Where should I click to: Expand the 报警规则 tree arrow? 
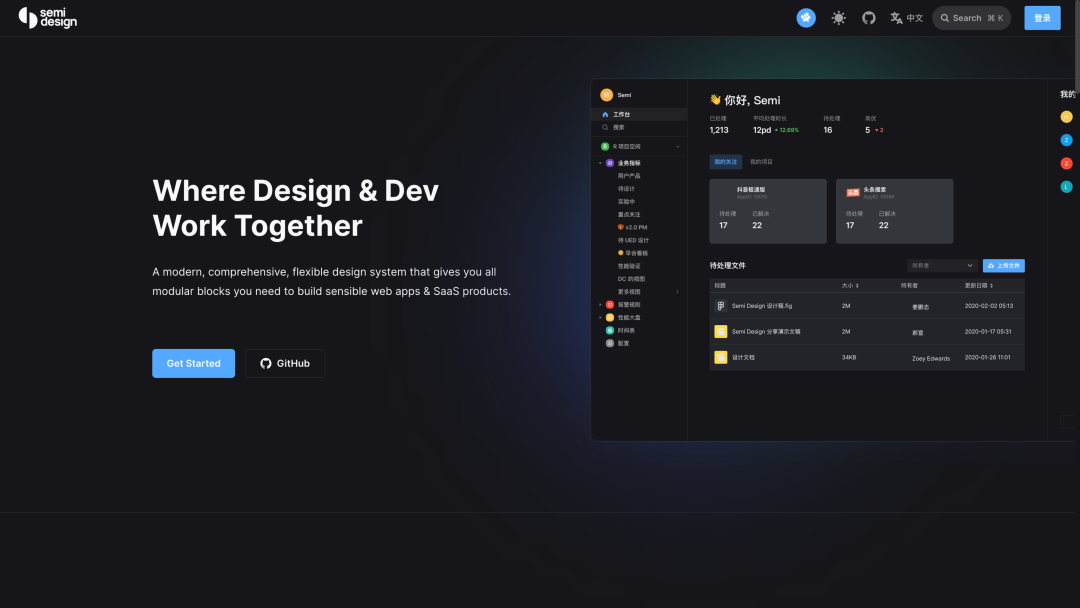(x=600, y=304)
